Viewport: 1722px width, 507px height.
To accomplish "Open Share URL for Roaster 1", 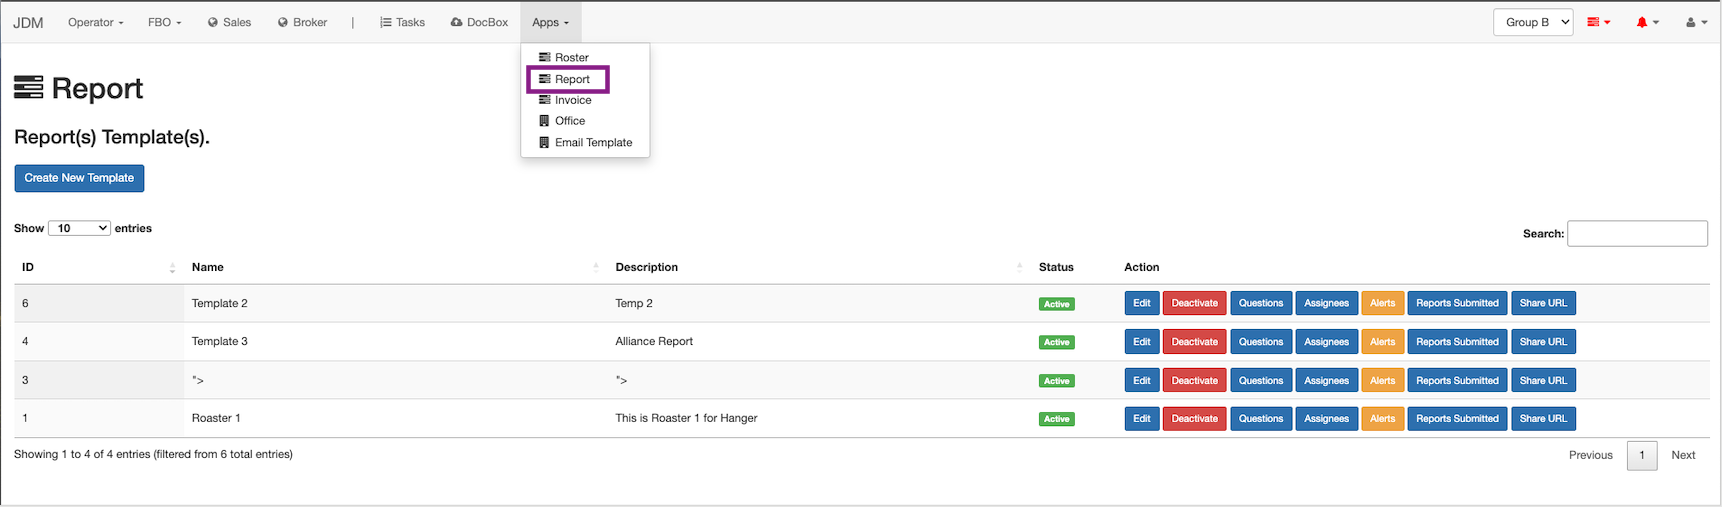I will click(x=1543, y=419).
